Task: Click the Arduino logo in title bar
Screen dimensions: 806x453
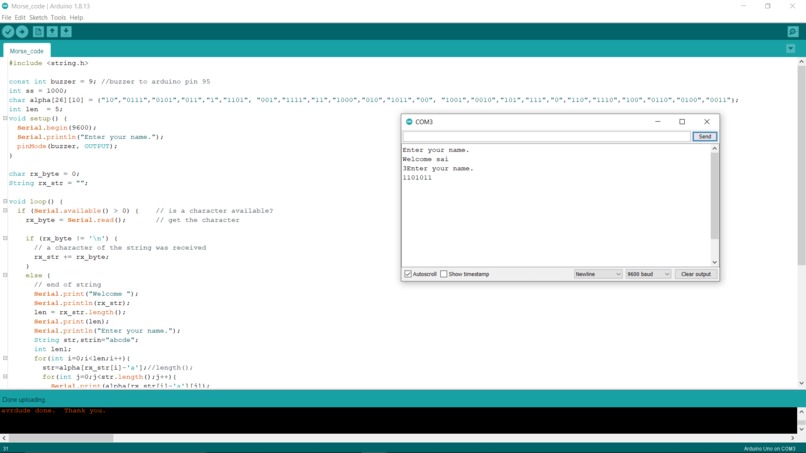Action: 5,6
